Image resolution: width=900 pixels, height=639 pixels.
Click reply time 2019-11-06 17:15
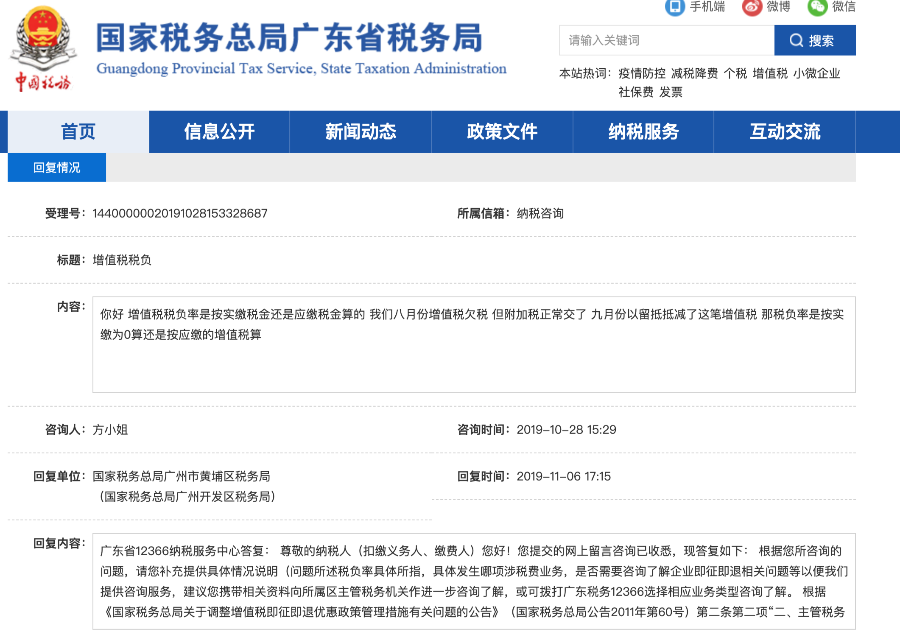[x=564, y=476]
